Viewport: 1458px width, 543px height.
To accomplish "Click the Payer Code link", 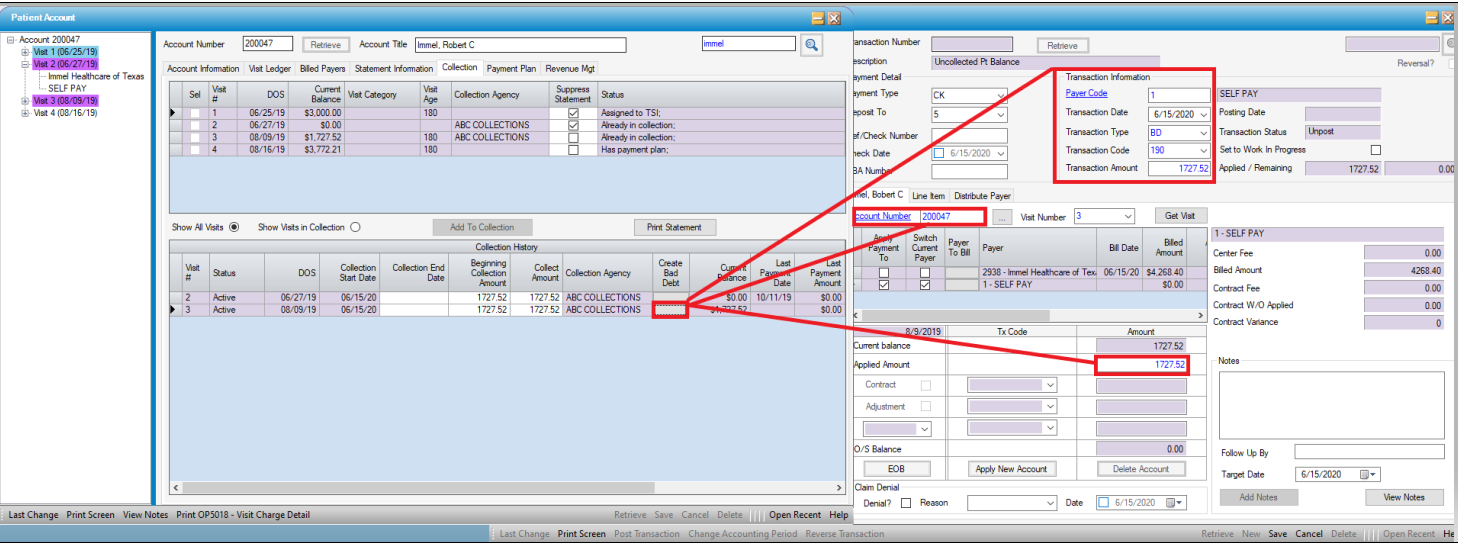I will click(1086, 94).
